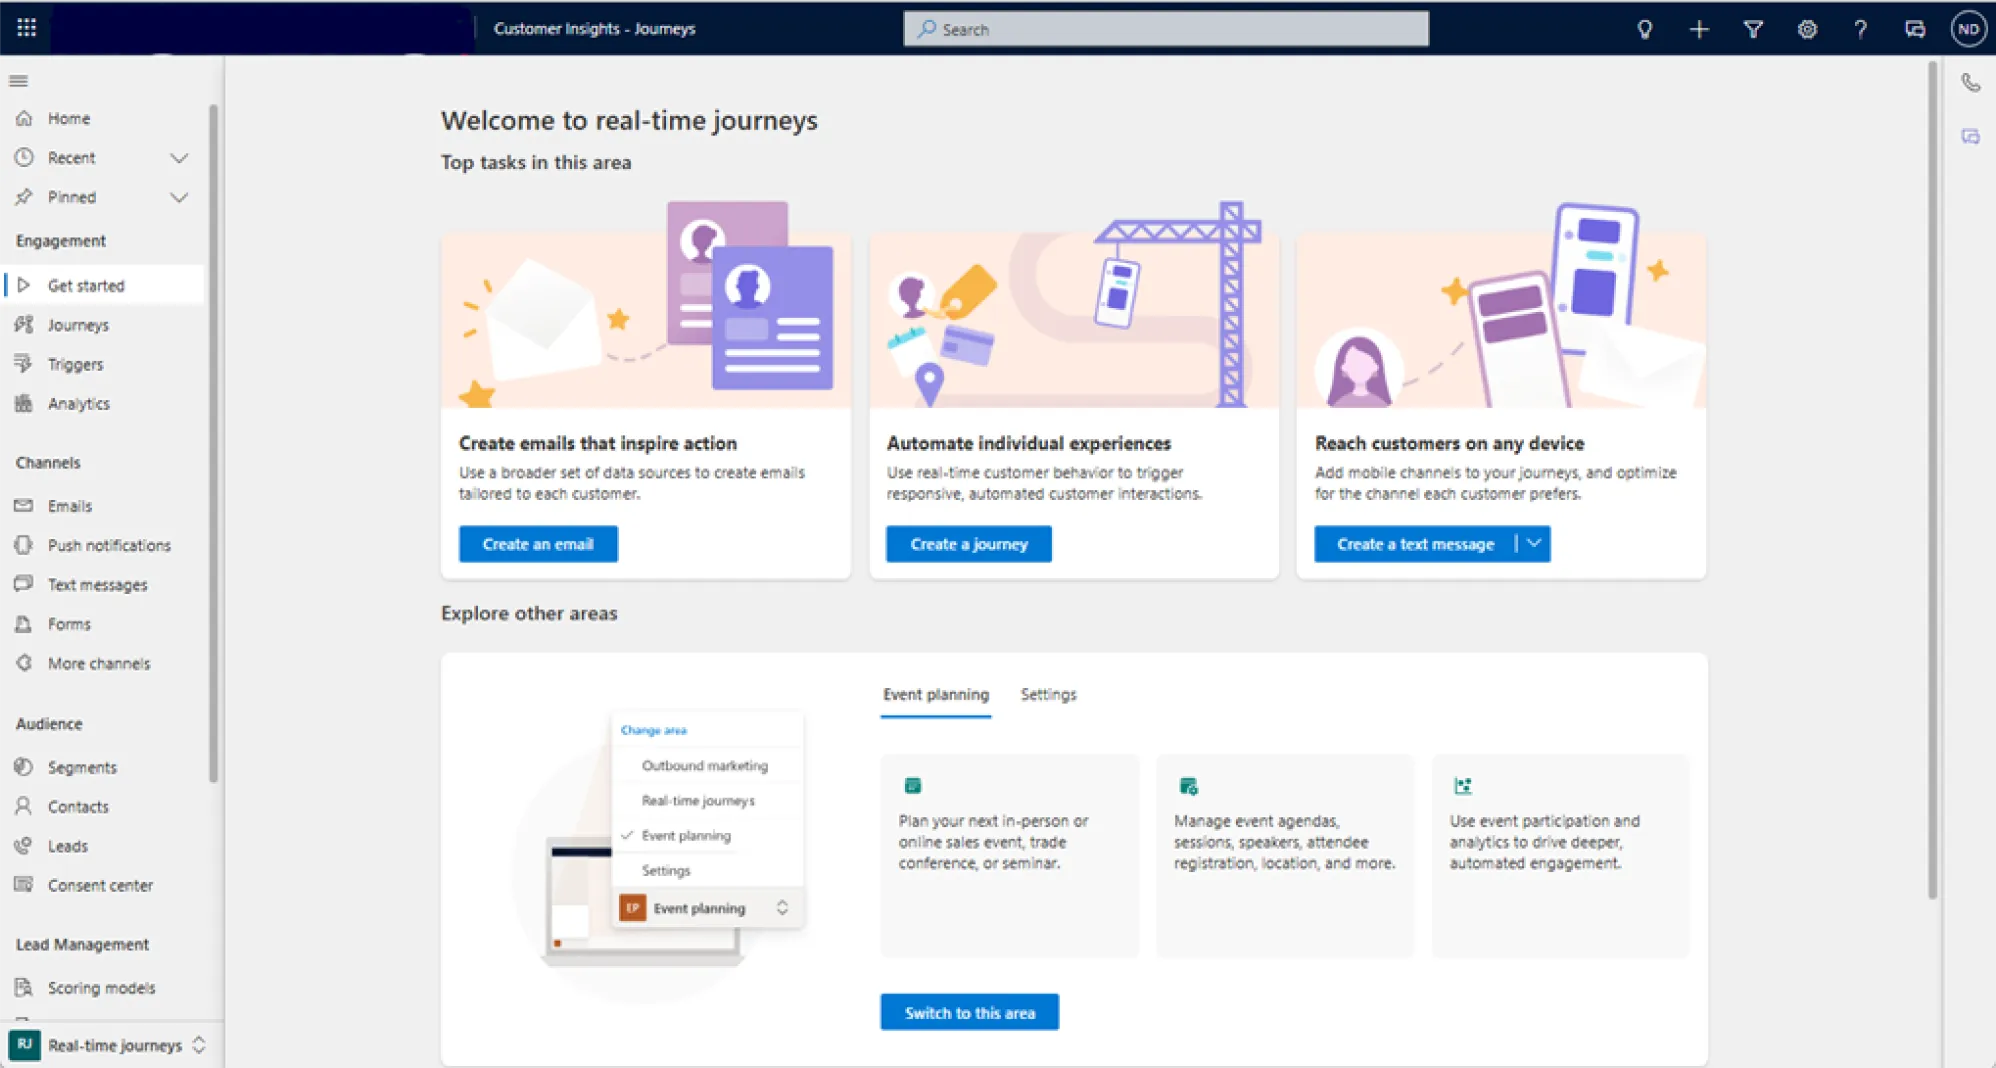Open the settings gear icon
This screenshot has height=1068, width=1996.
pos(1807,29)
